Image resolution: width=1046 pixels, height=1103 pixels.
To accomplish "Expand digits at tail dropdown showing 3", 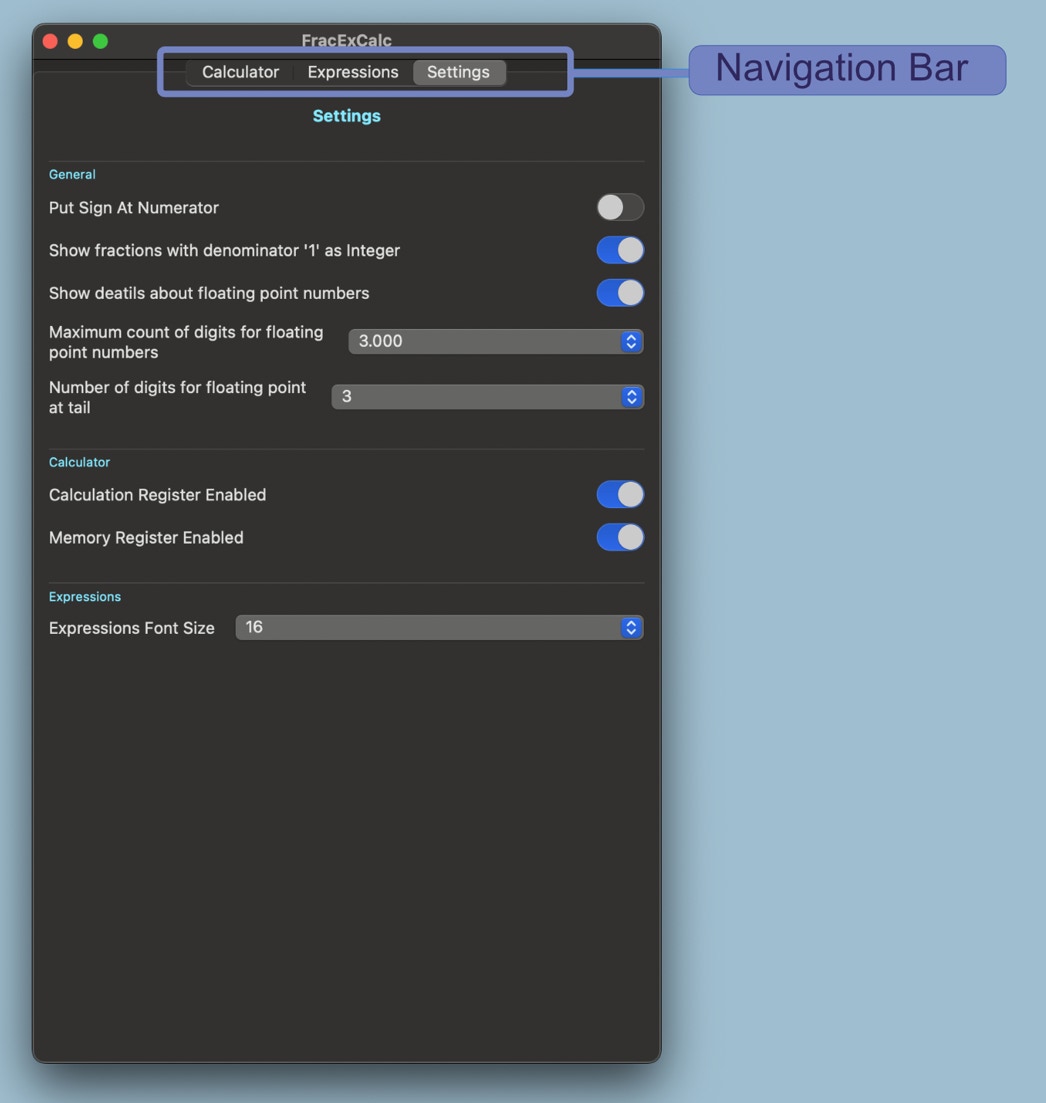I will pos(487,397).
